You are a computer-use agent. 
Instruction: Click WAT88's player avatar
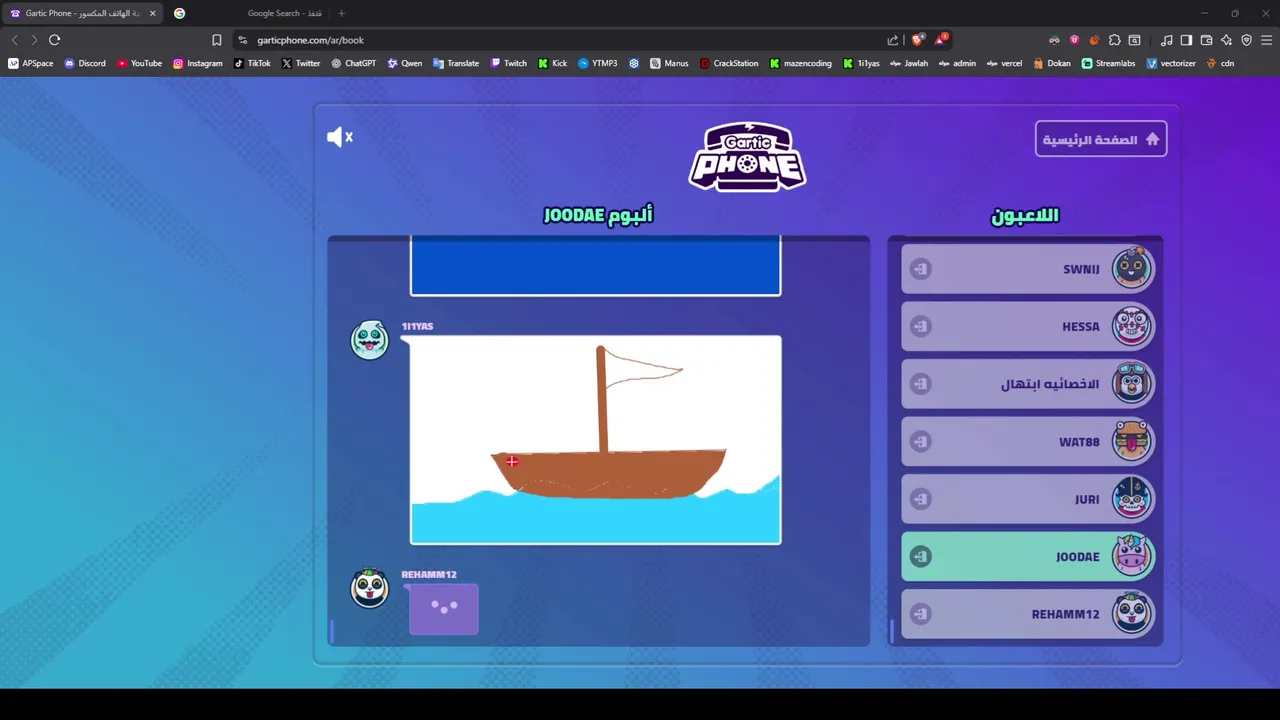pyautogui.click(x=1132, y=441)
